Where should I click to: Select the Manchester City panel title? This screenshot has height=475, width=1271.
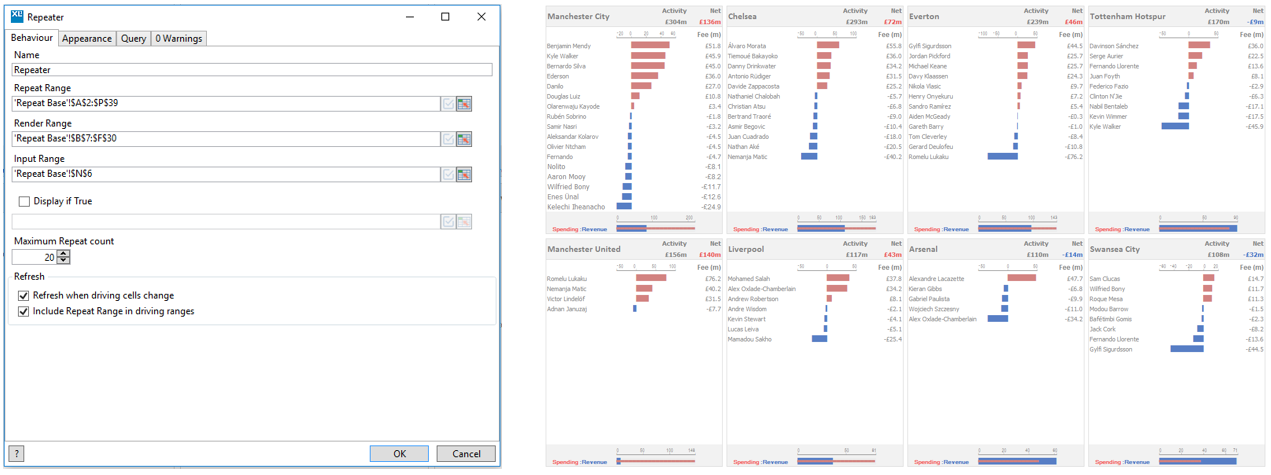578,17
